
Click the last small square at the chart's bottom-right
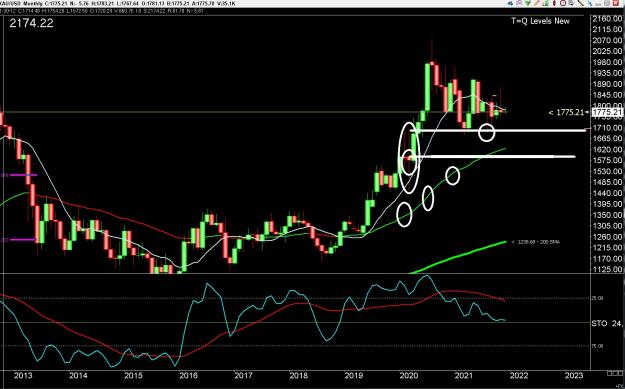(620, 373)
